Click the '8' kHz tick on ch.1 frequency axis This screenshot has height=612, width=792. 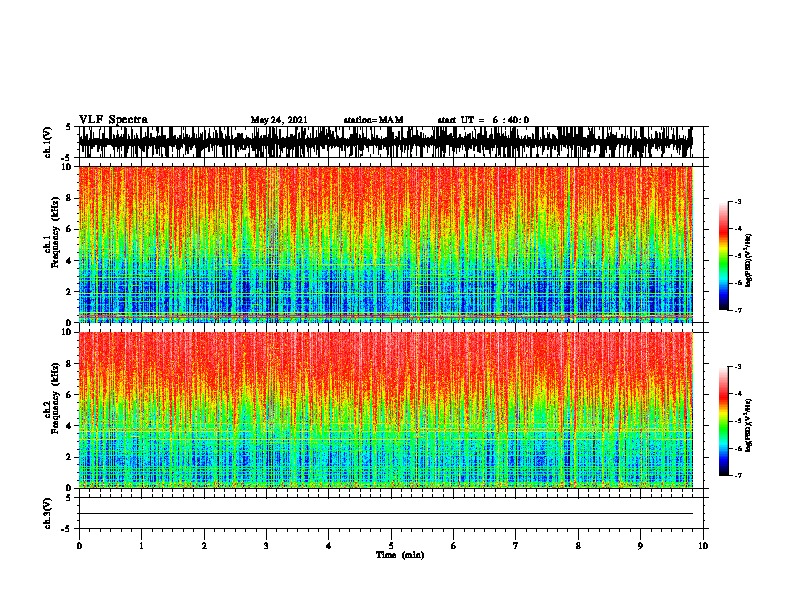click(70, 198)
